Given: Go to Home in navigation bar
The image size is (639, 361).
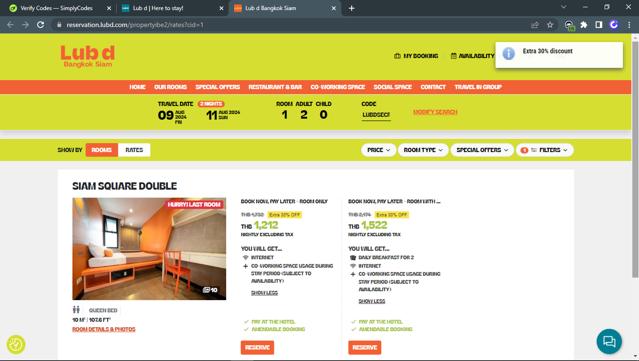Looking at the screenshot, I should [137, 87].
